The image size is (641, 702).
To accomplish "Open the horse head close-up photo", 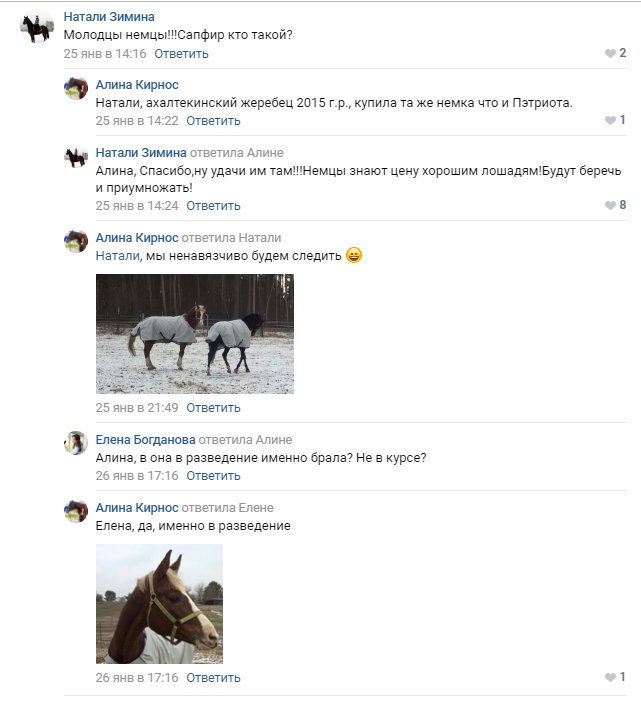I will pos(159,604).
